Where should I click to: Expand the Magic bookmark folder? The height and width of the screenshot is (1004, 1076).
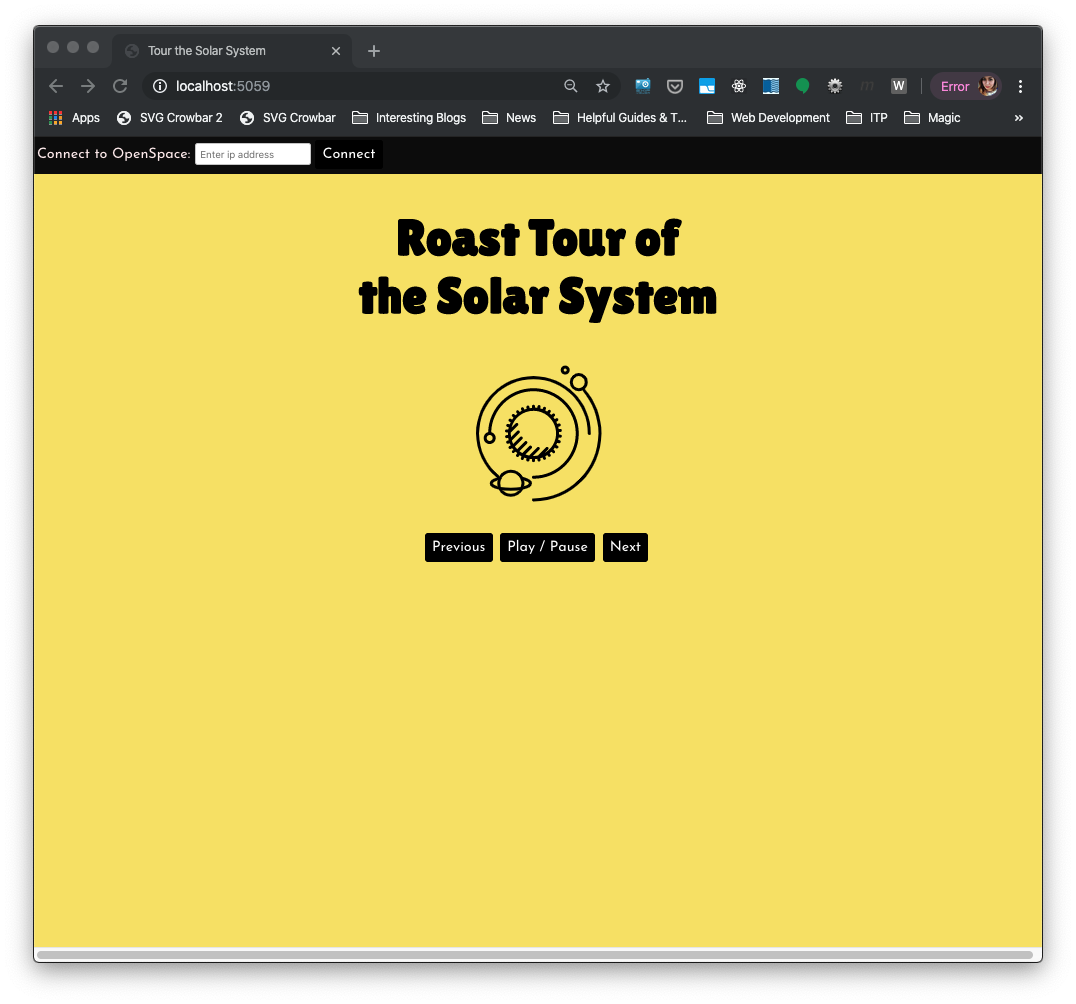coord(932,118)
